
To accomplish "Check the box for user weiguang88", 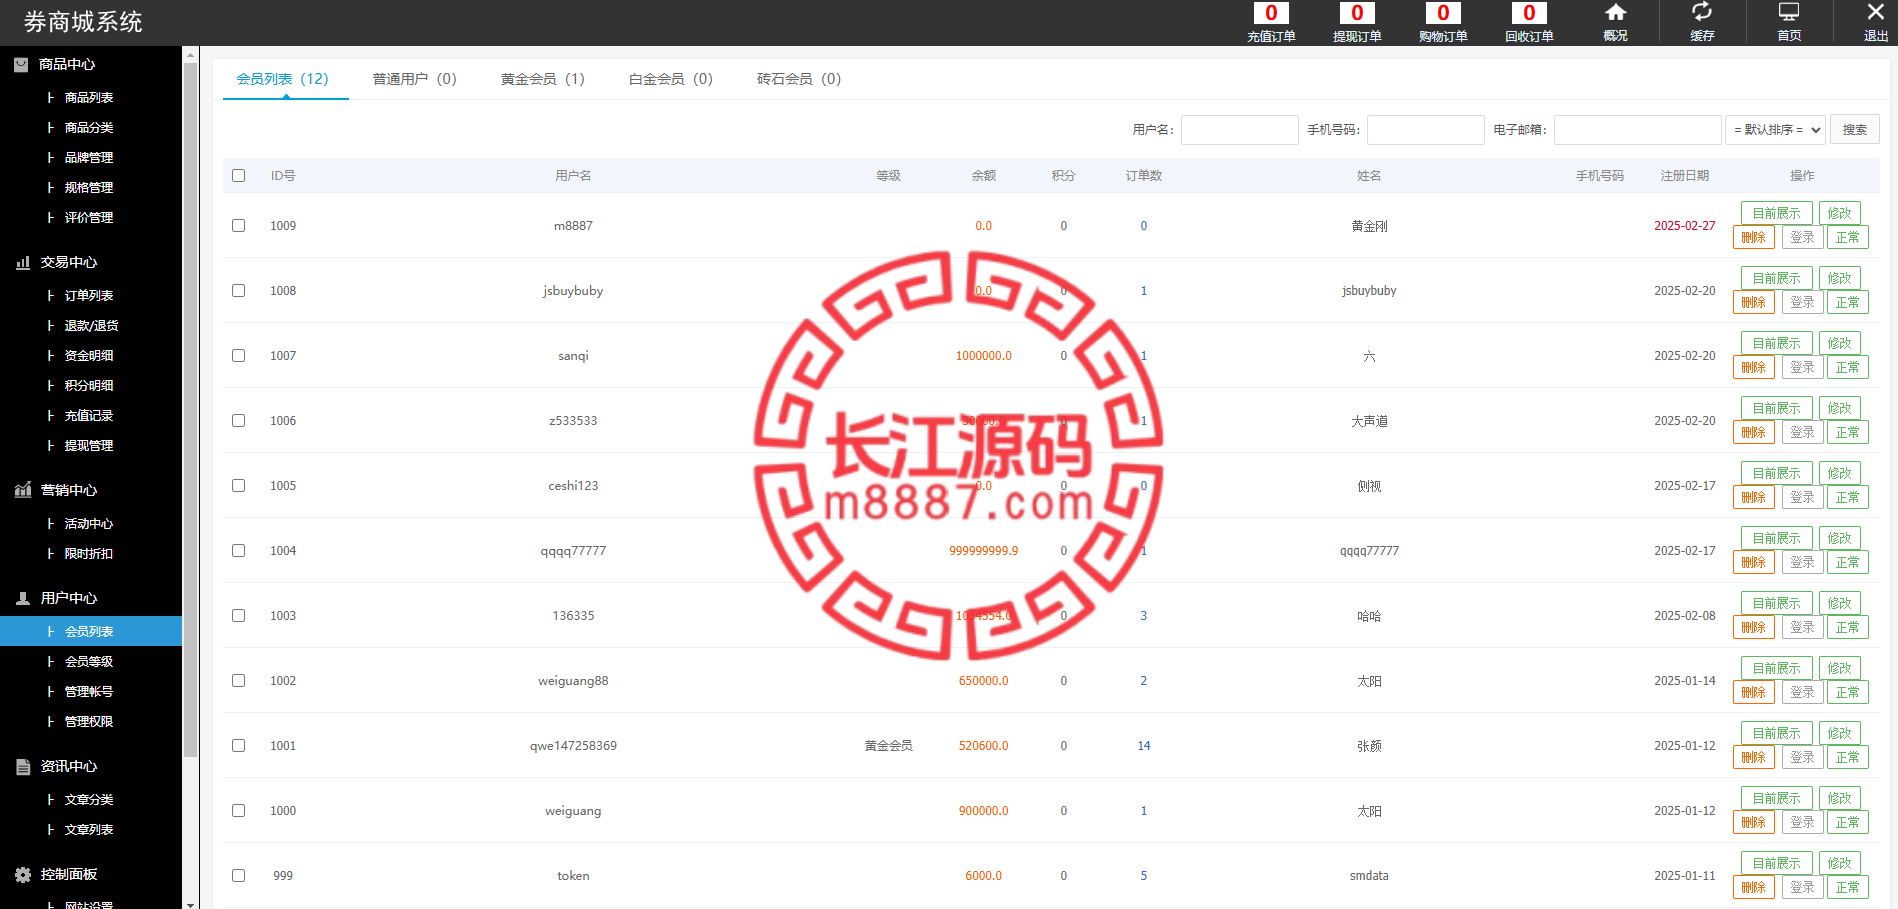I will click(x=238, y=680).
